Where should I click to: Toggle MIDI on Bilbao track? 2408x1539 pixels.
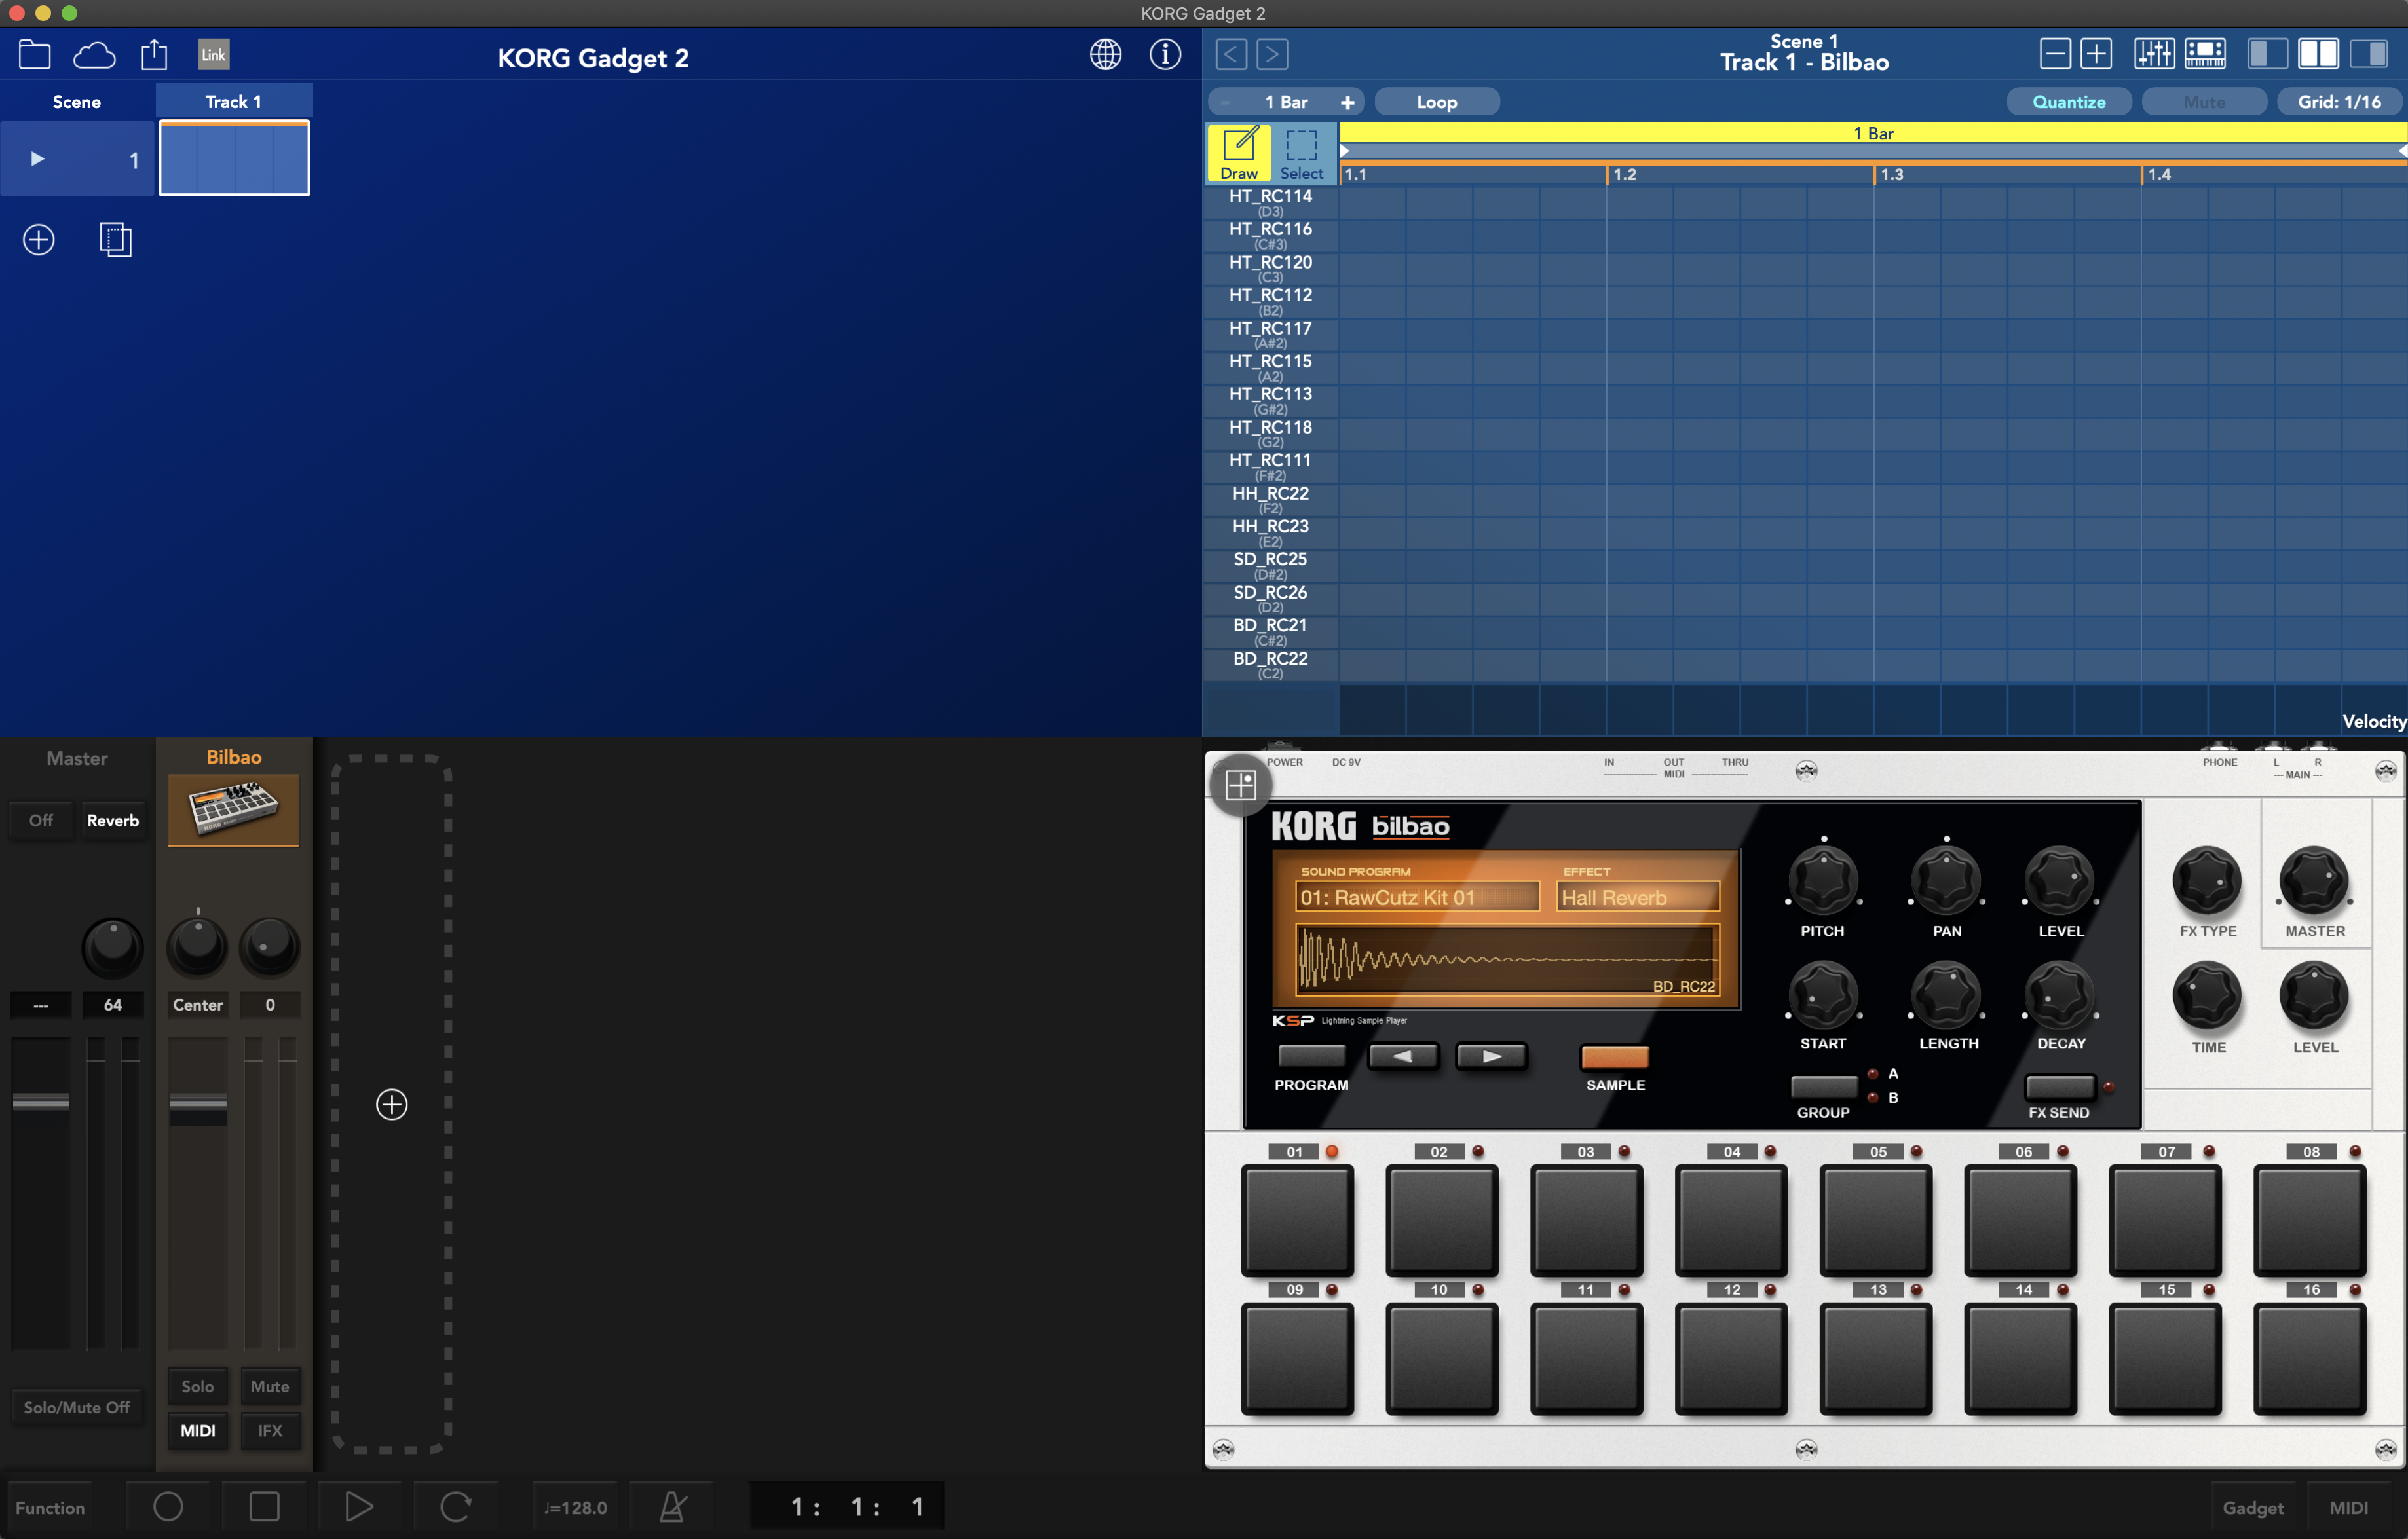coord(197,1430)
